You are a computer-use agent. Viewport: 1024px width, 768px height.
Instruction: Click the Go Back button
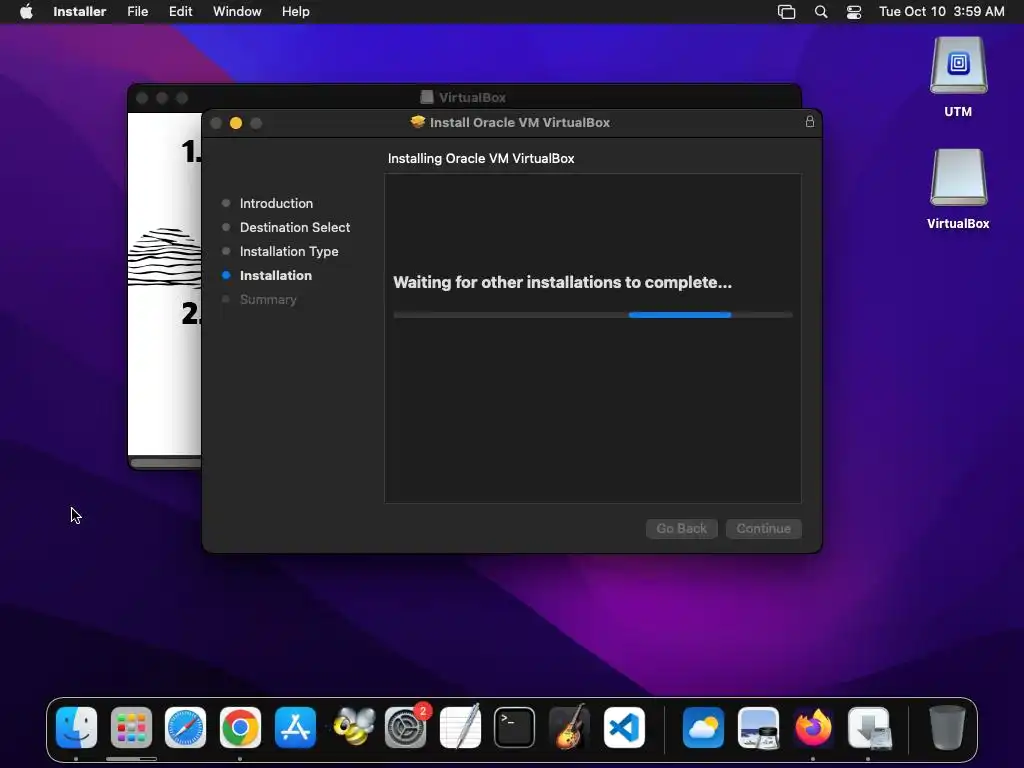682,528
